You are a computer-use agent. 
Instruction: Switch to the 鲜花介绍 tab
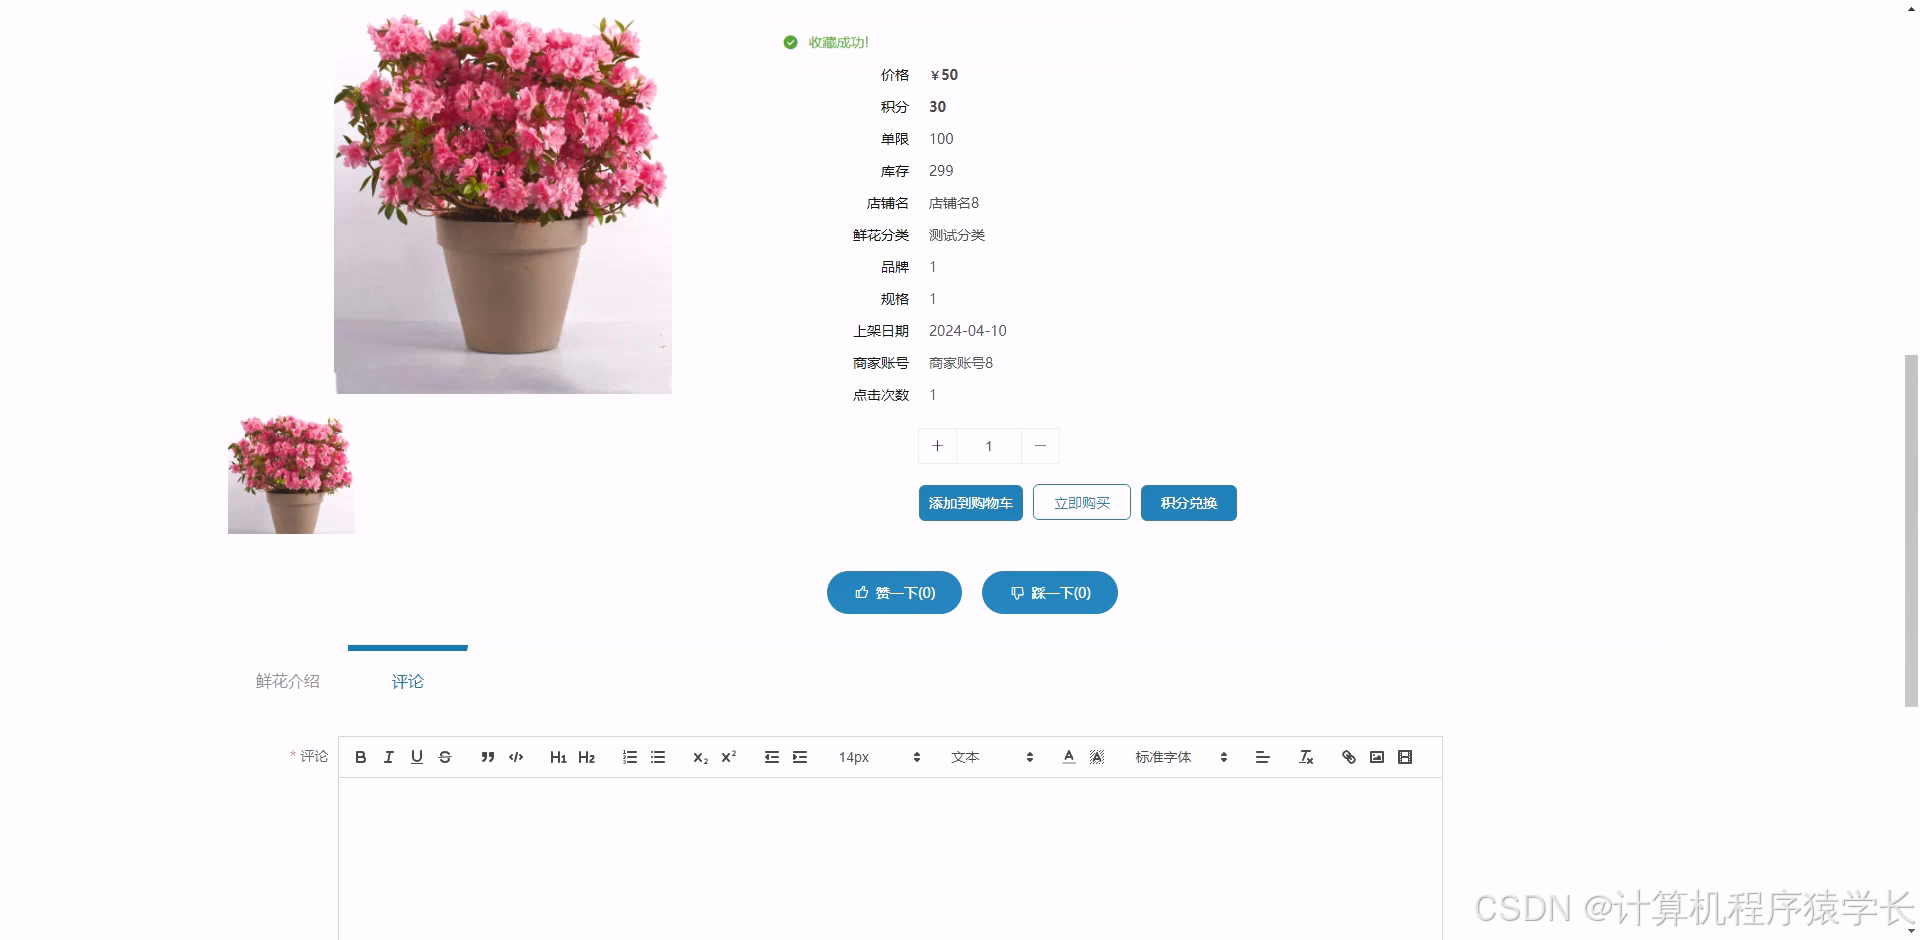pyautogui.click(x=287, y=681)
